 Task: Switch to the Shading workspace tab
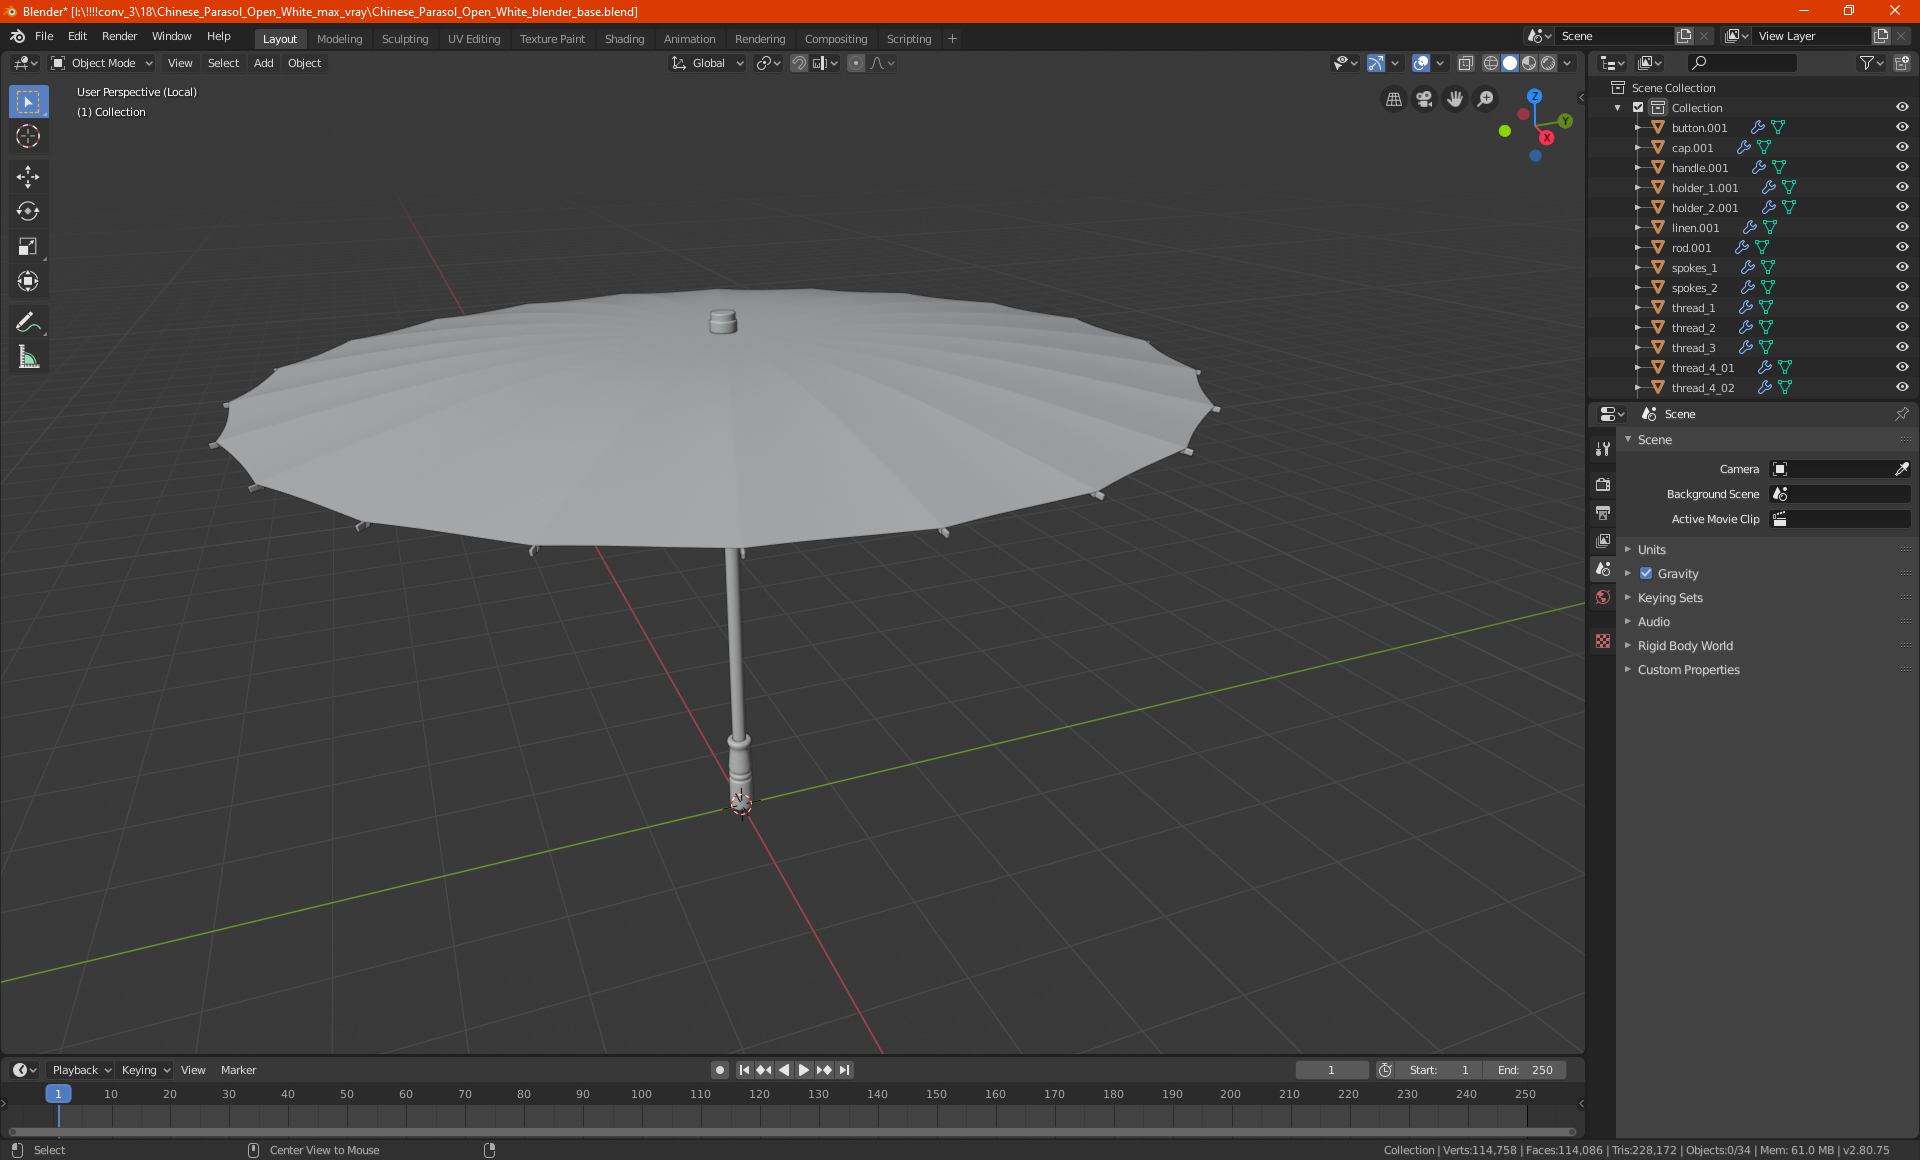pos(624,39)
